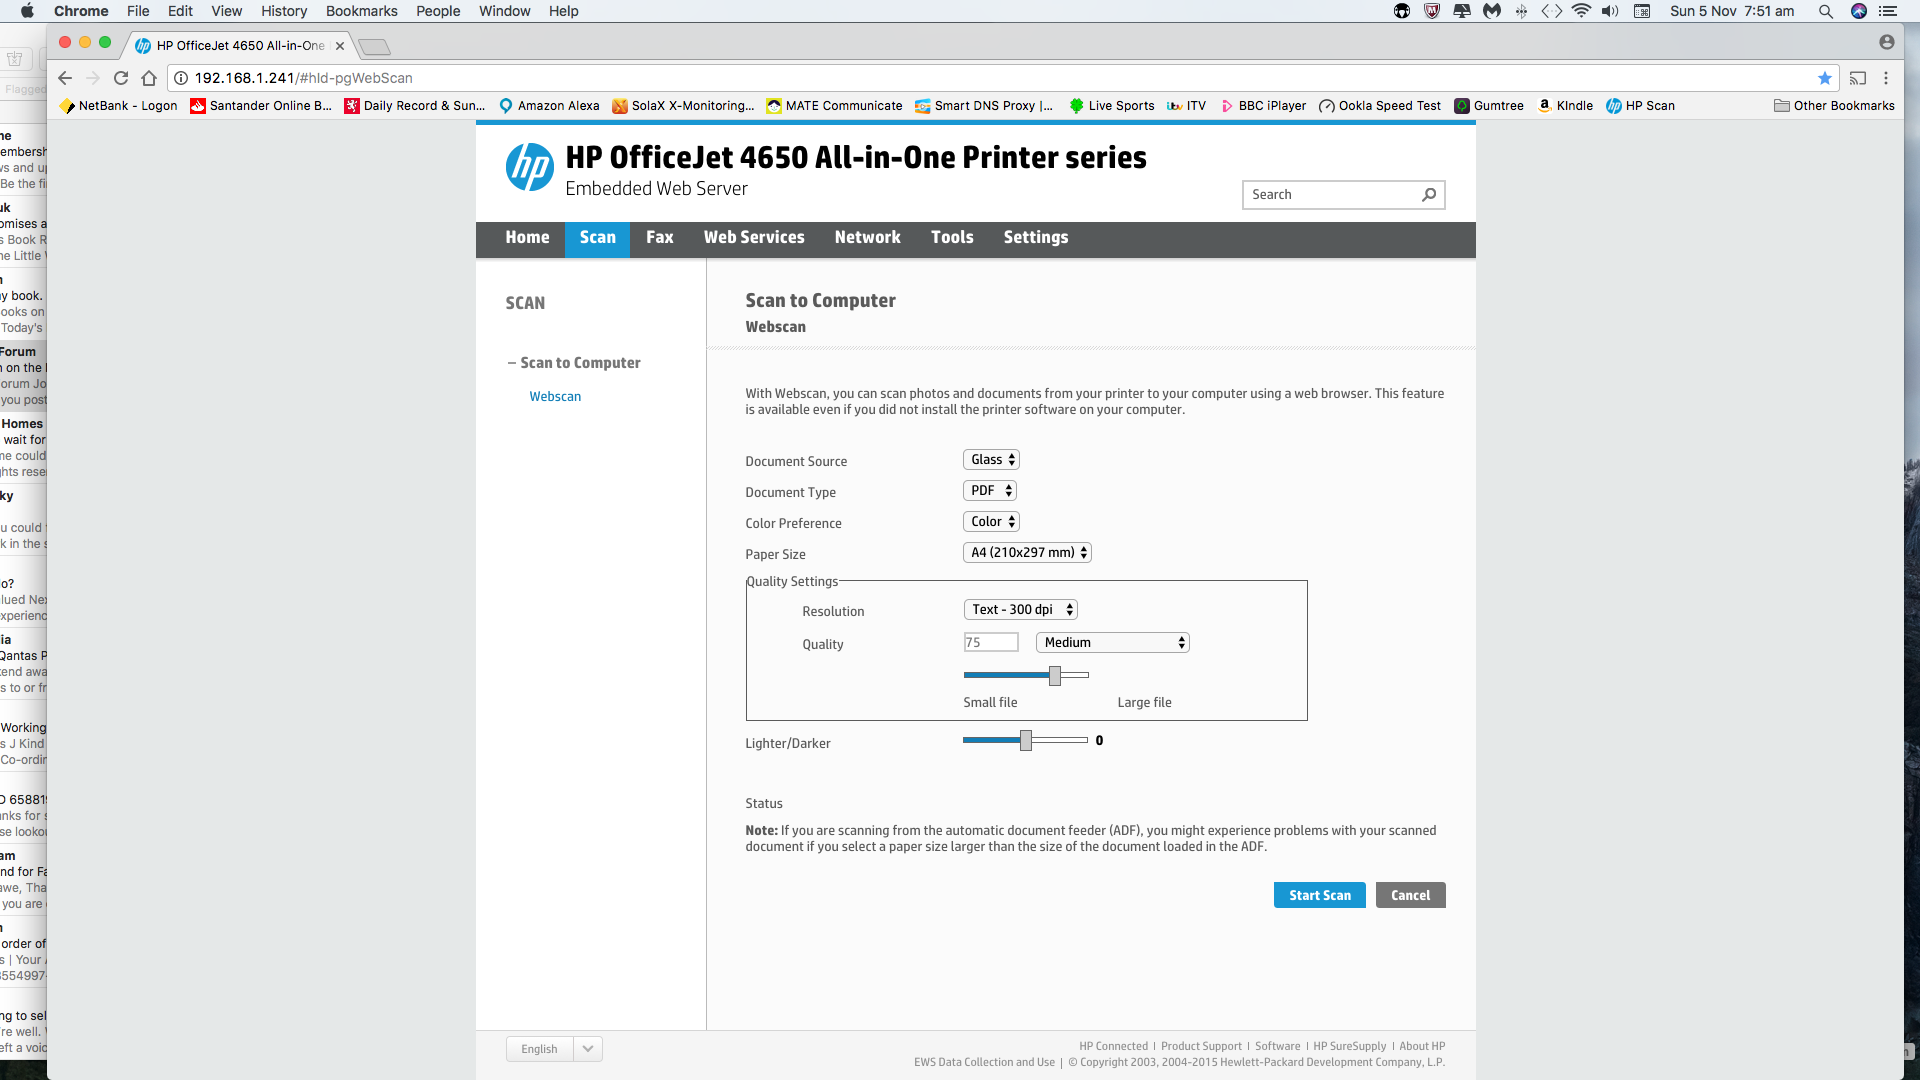Open the Settings tab
The image size is (1920, 1080).
click(1035, 238)
